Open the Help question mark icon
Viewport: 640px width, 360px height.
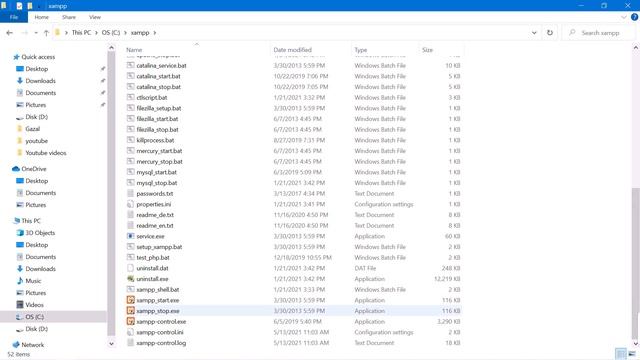click(634, 17)
